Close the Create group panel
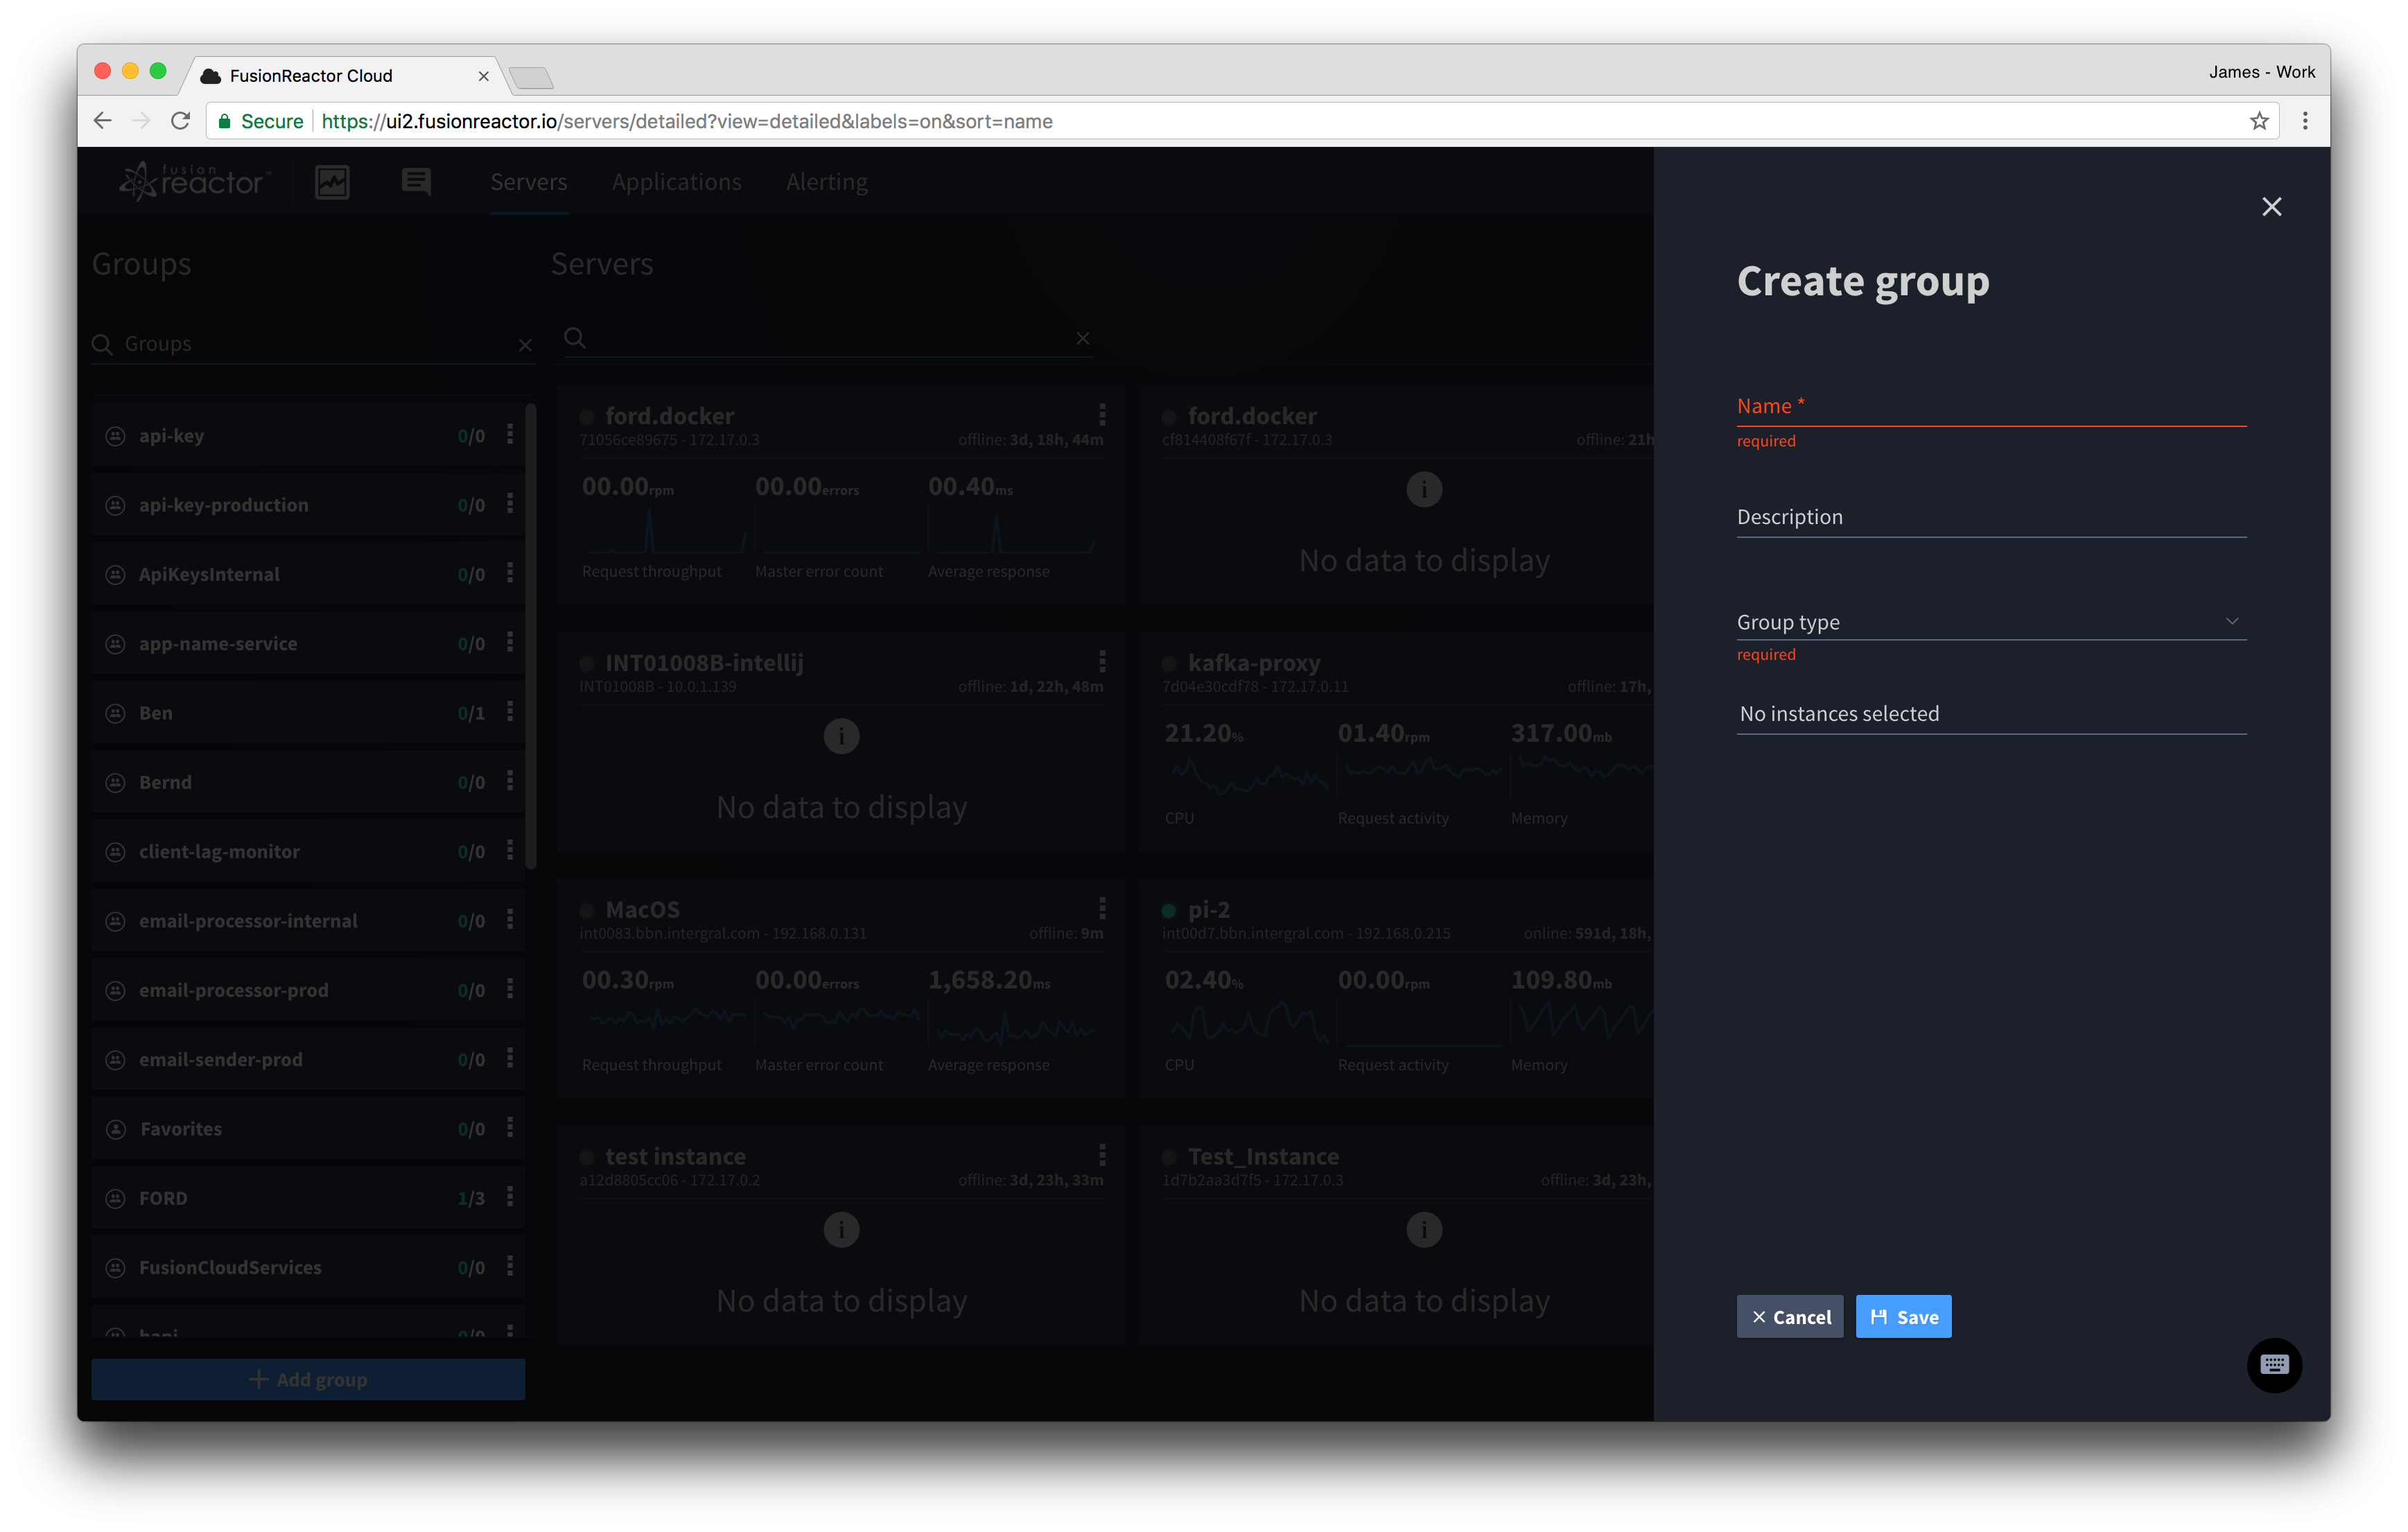 [x=2271, y=207]
